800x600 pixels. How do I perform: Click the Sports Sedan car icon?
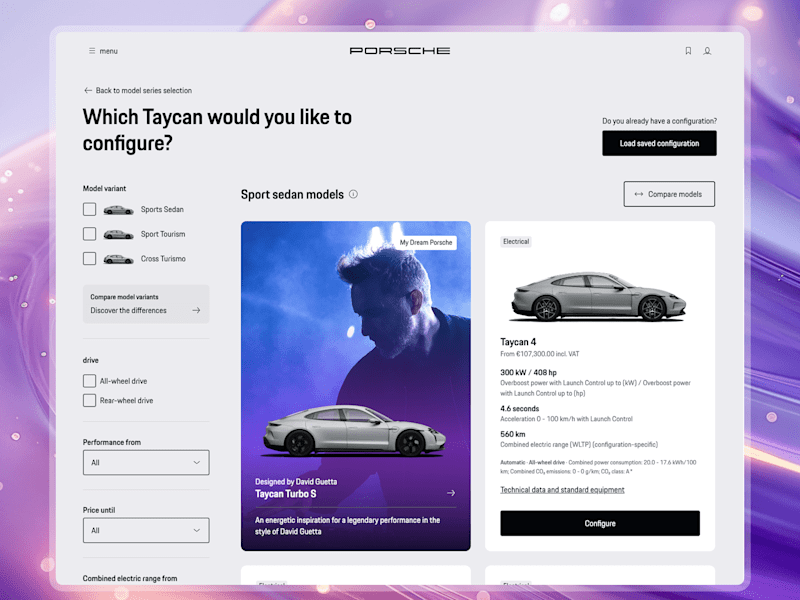(x=118, y=210)
